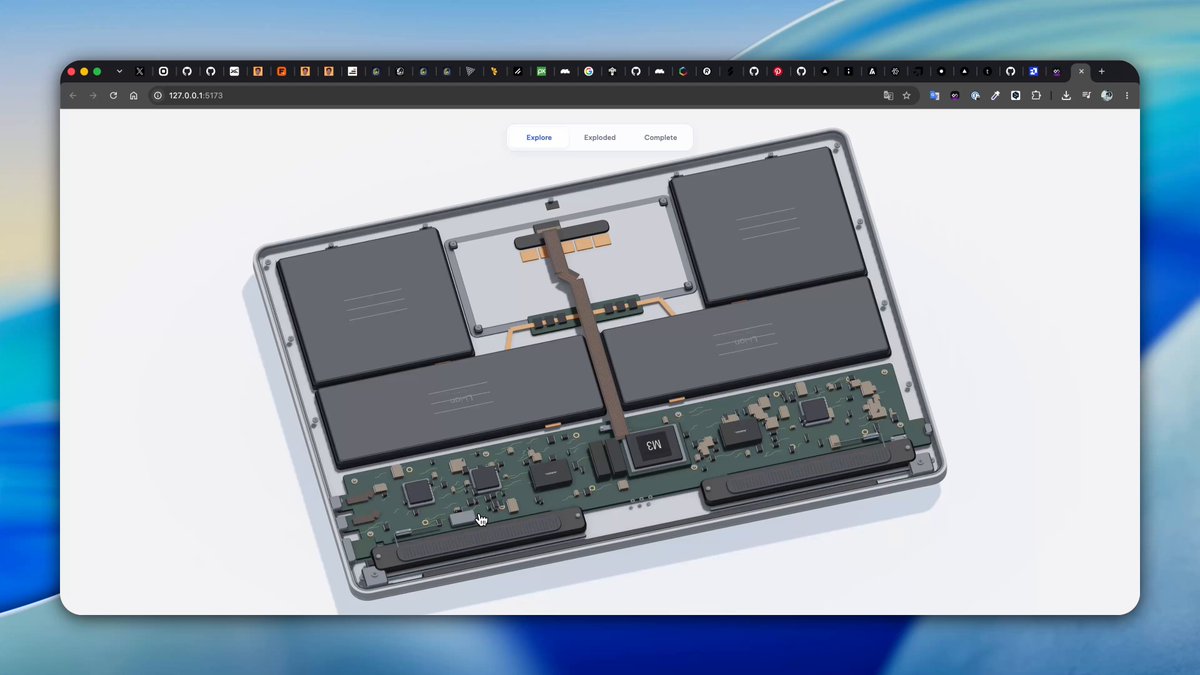Open the media controls playlist icon
This screenshot has height=675, width=1200.
pos(1086,95)
